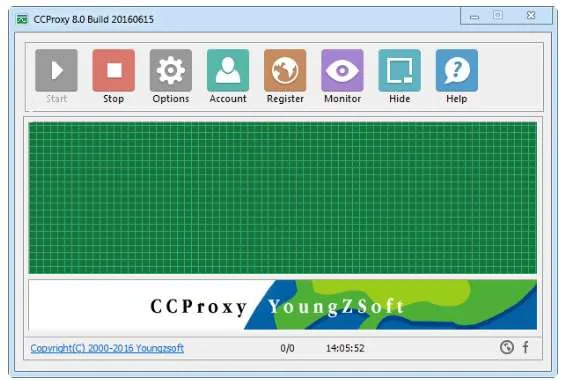Open the Register globe icon
The width and height of the screenshot is (561, 380).
point(285,70)
